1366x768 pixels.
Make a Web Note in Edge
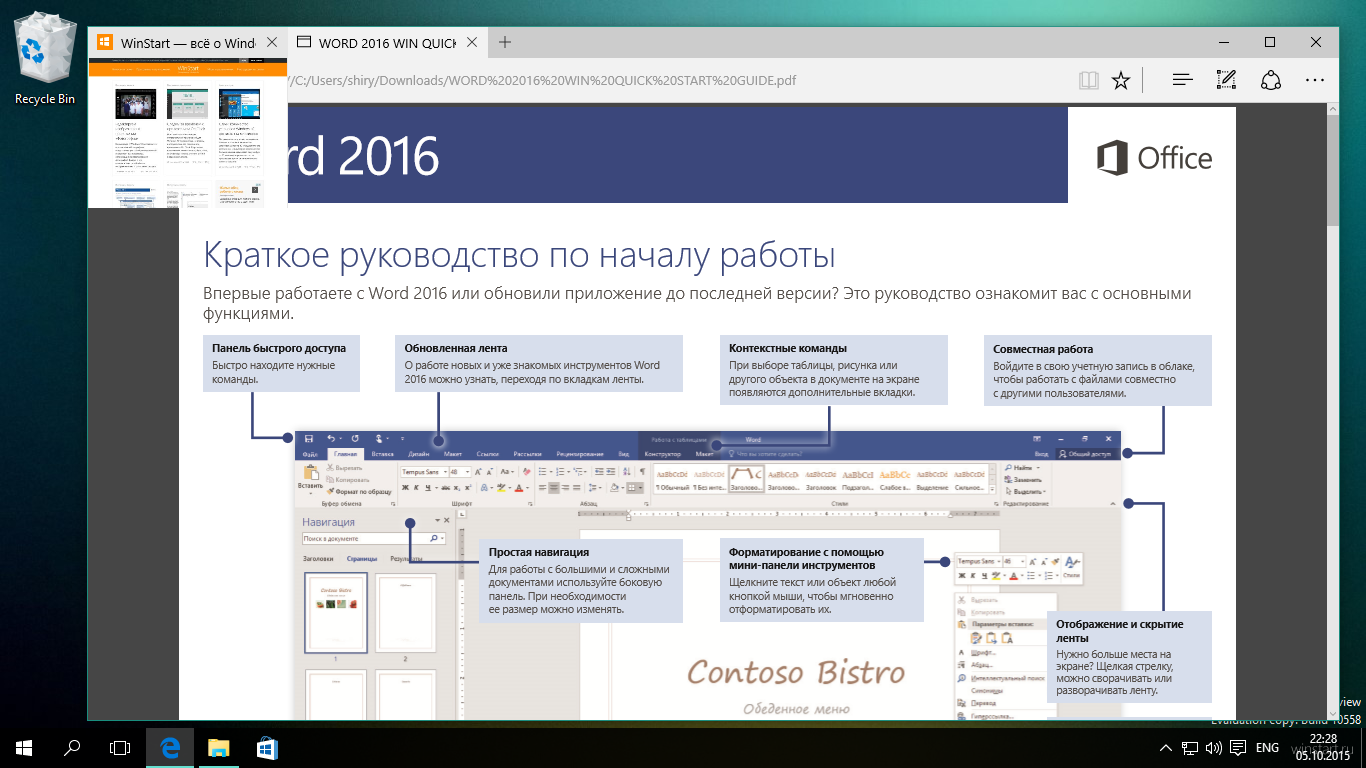[x=1226, y=81]
